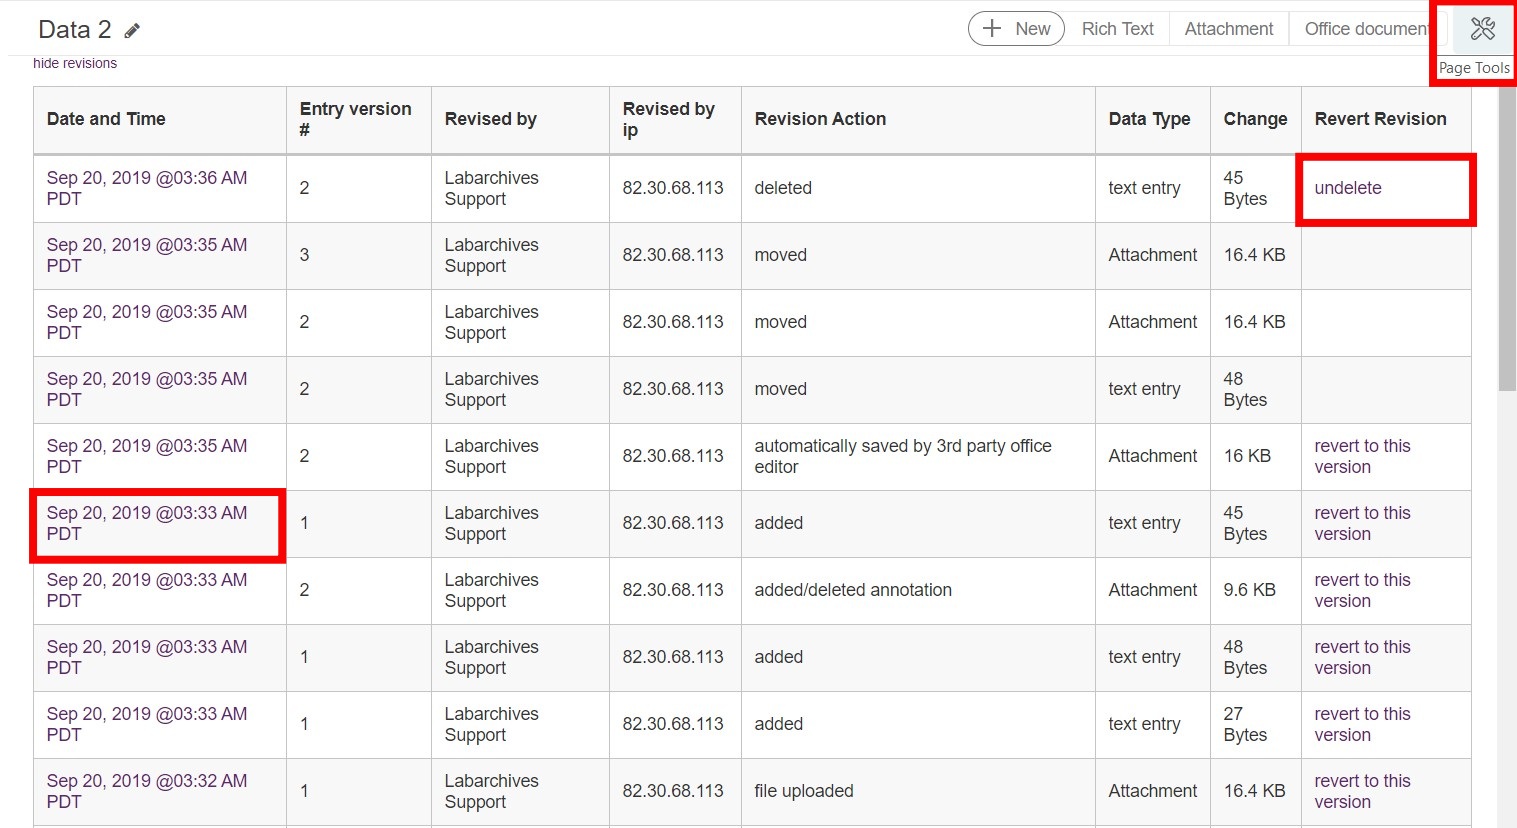The width and height of the screenshot is (1517, 828).
Task: Select Office document entry option
Action: 1365,29
